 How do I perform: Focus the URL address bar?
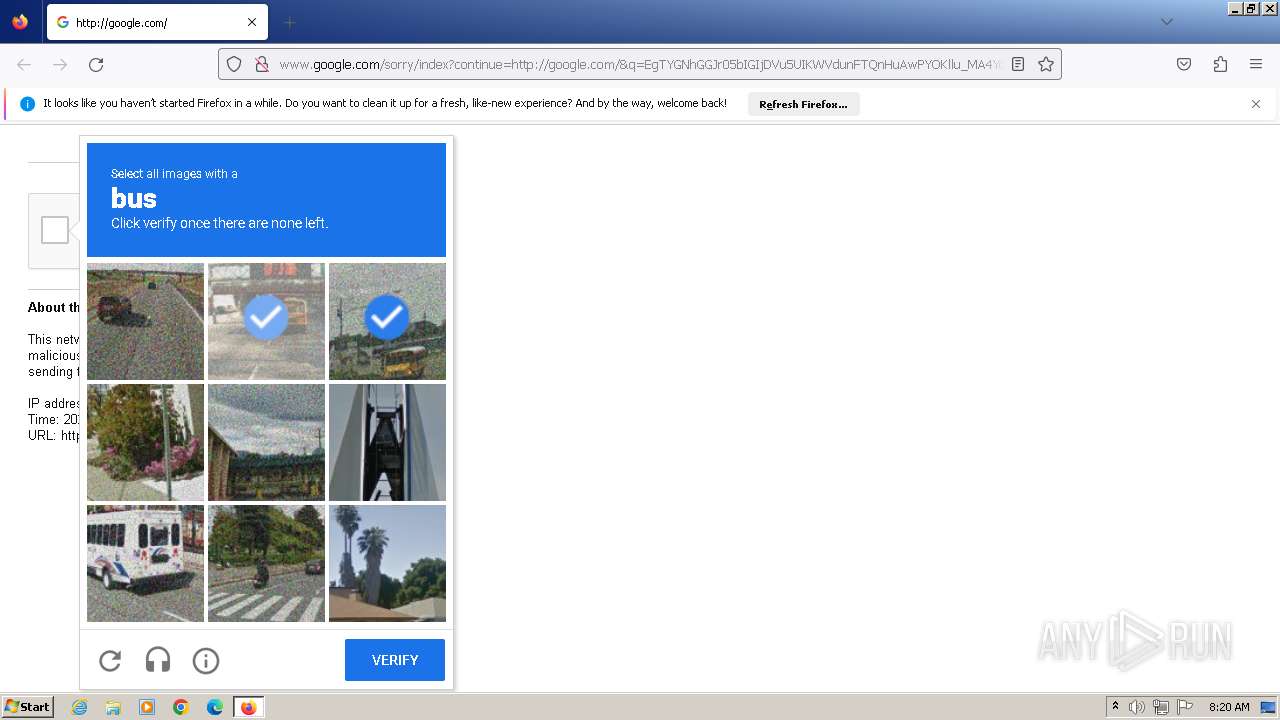[640, 64]
